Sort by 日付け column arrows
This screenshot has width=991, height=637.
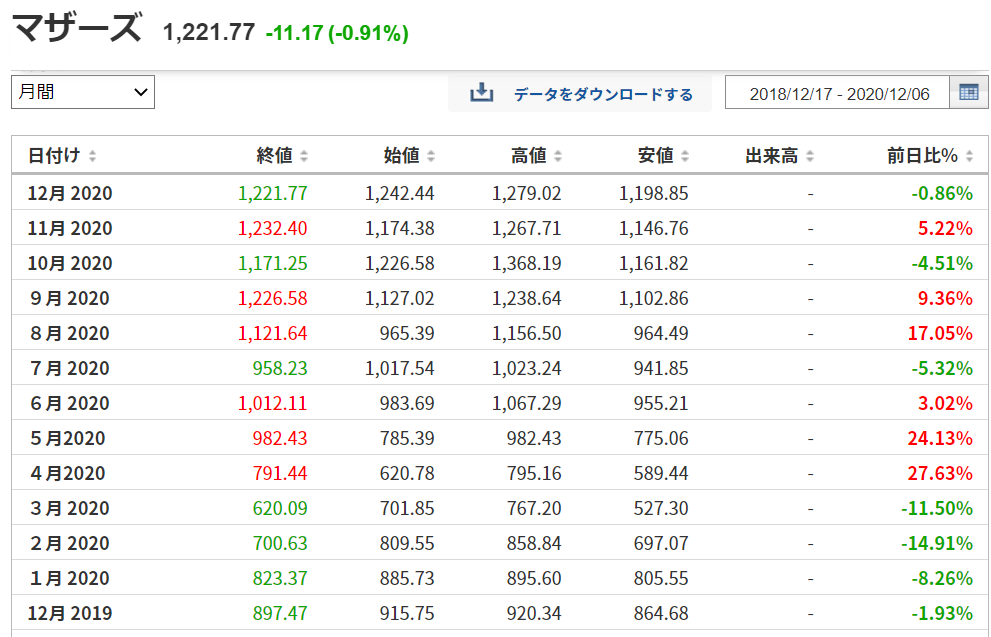click(92, 157)
